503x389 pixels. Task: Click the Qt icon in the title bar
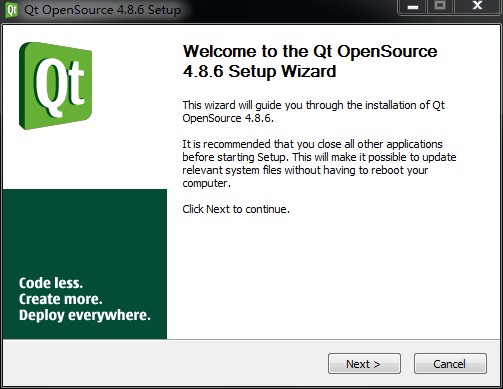[x=11, y=10]
